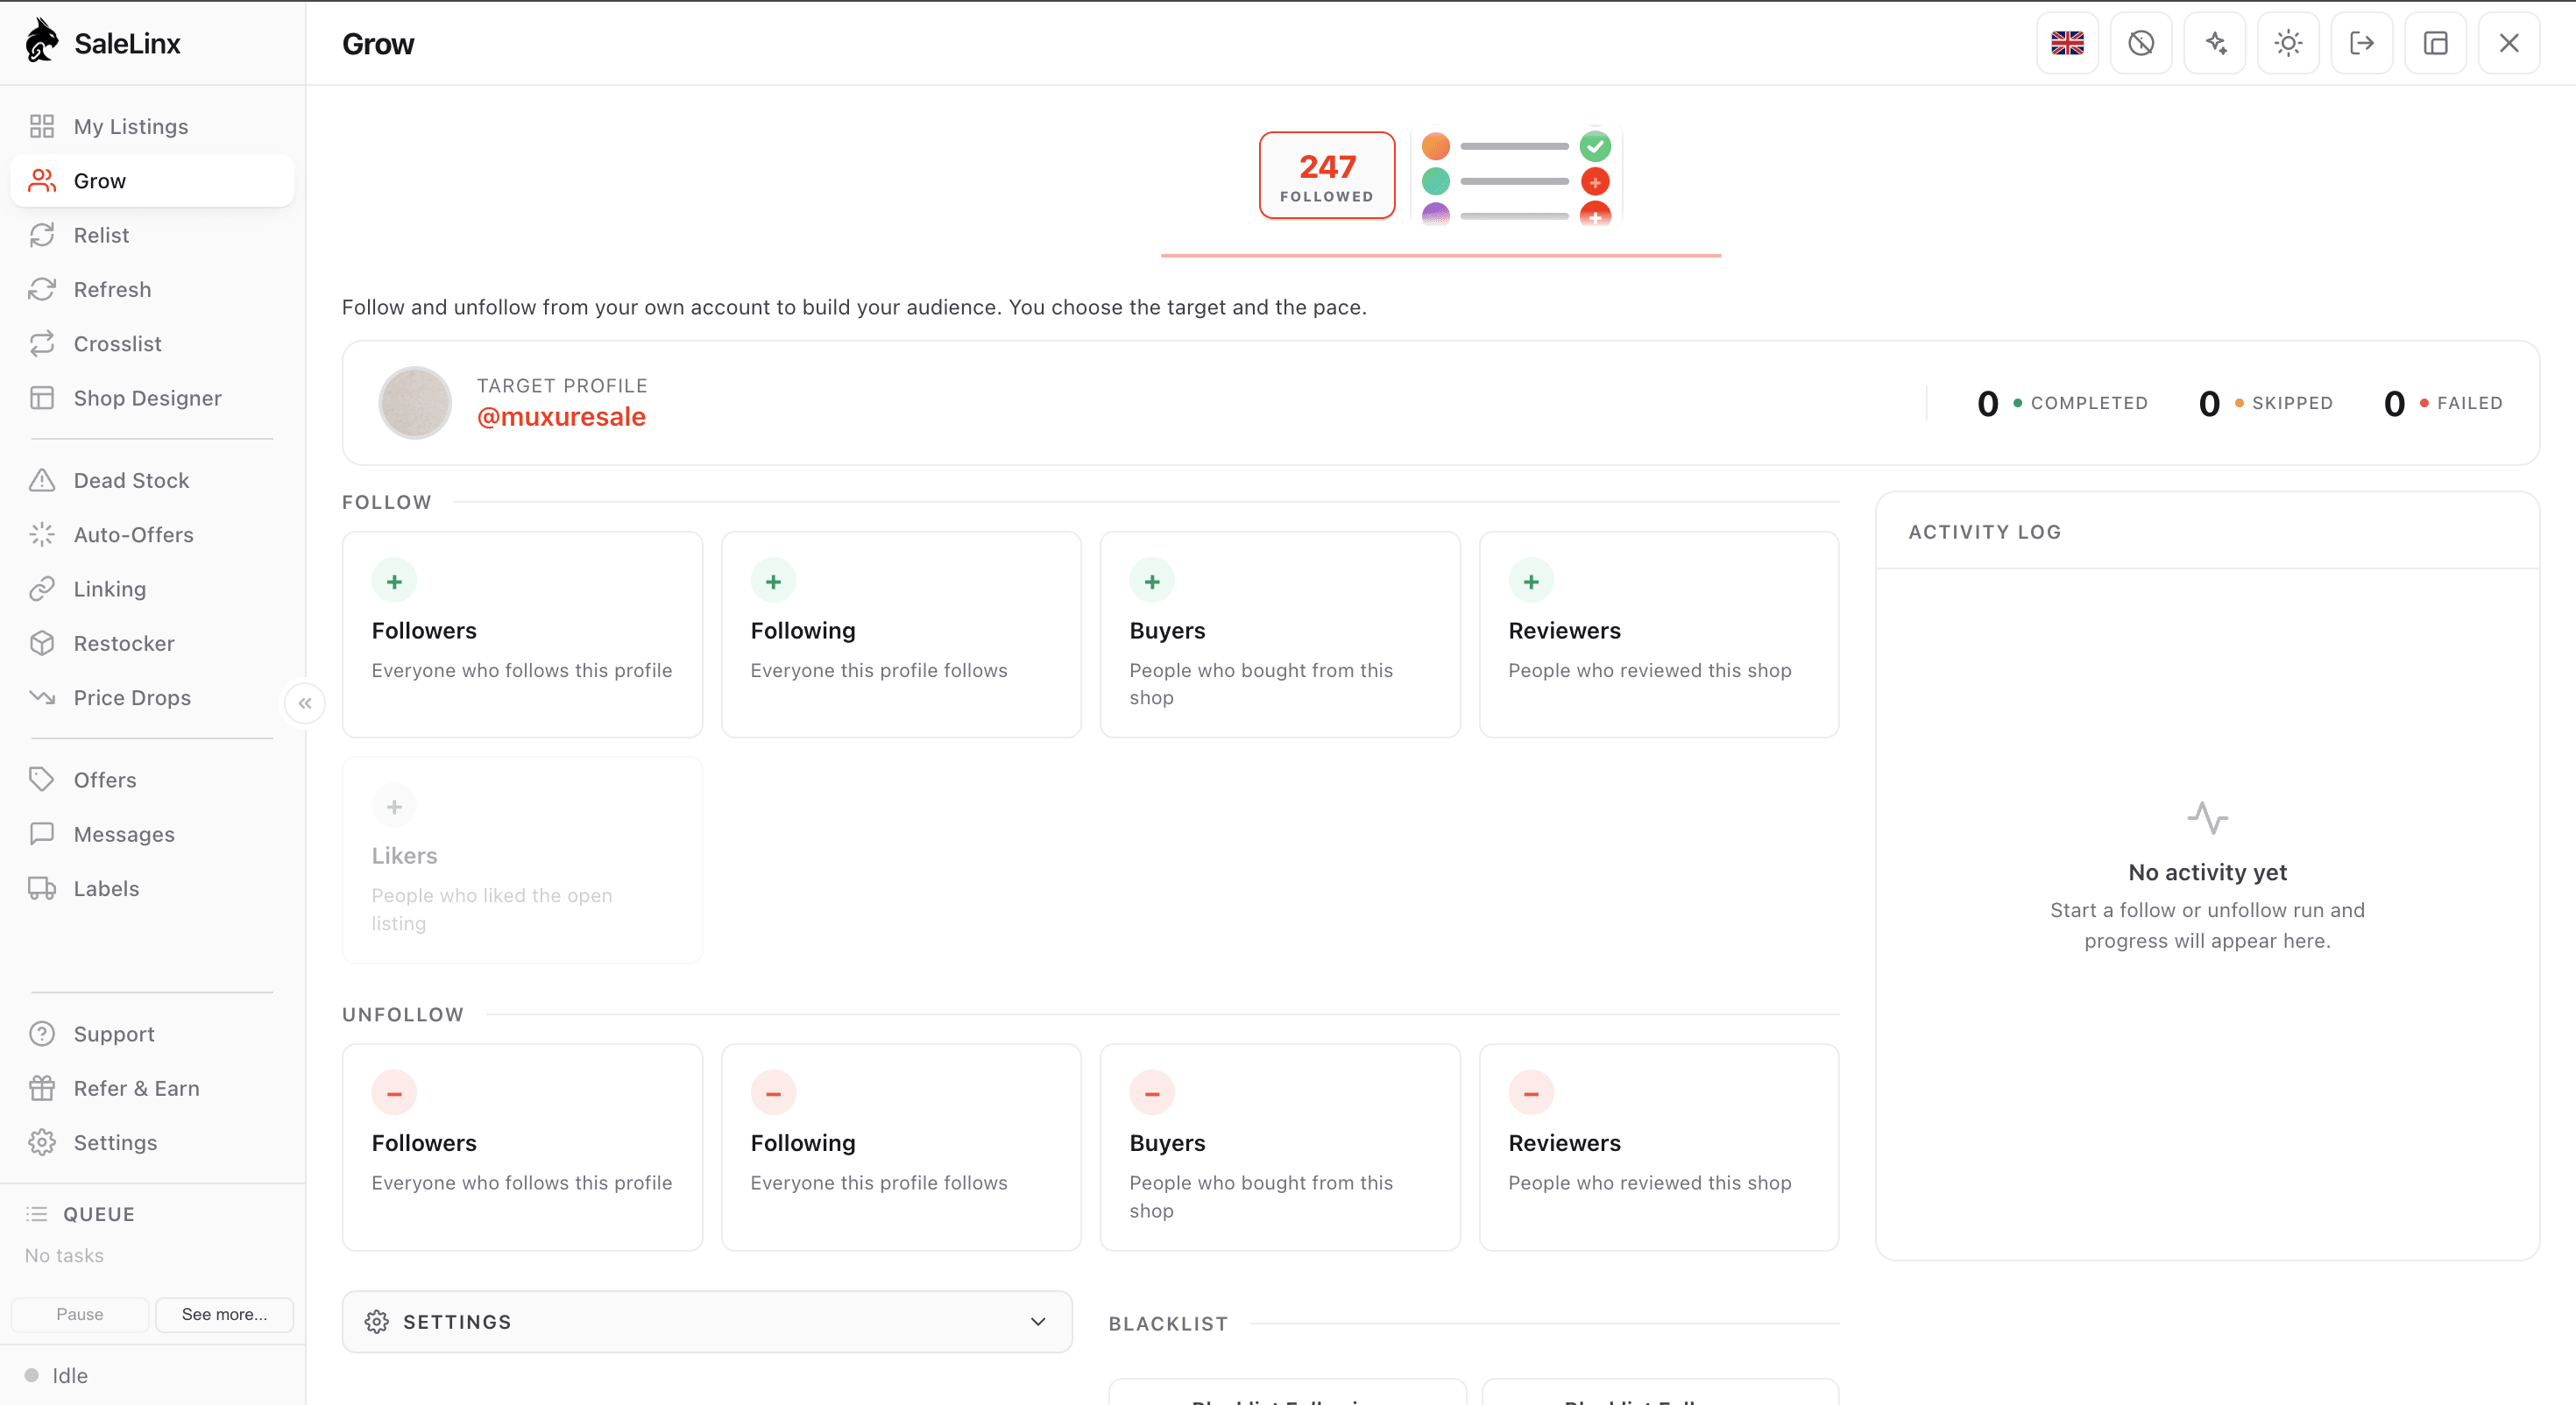Choose the Follow Following card

tap(901, 635)
